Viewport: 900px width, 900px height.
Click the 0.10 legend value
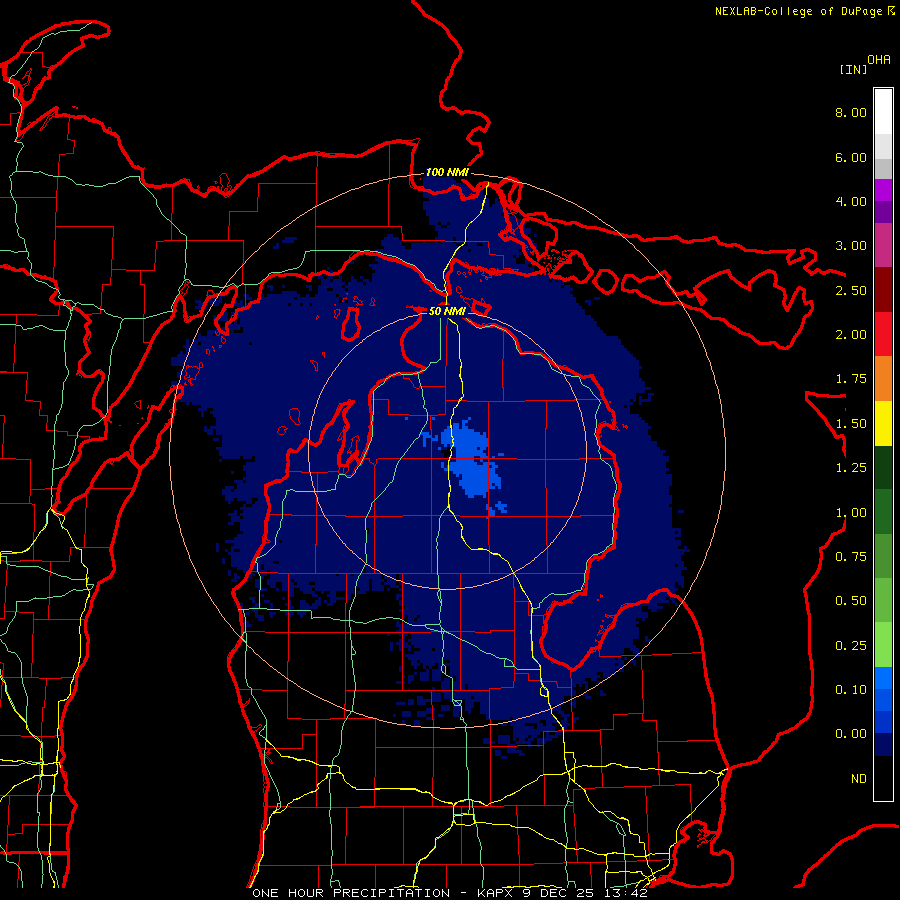tap(851, 690)
